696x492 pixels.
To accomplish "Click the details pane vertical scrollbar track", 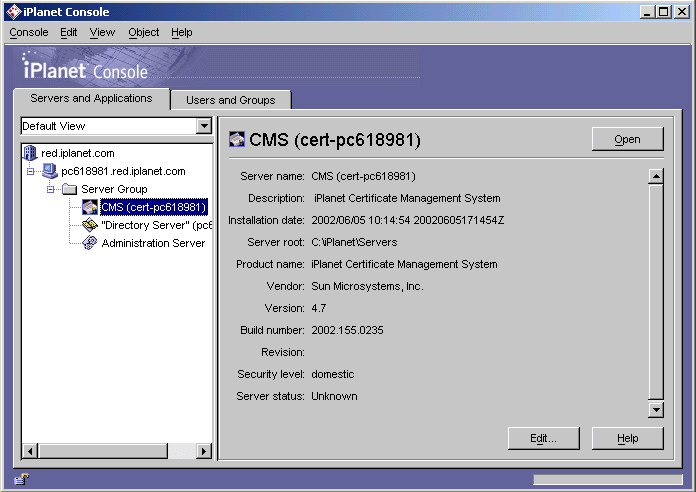I will coord(656,293).
